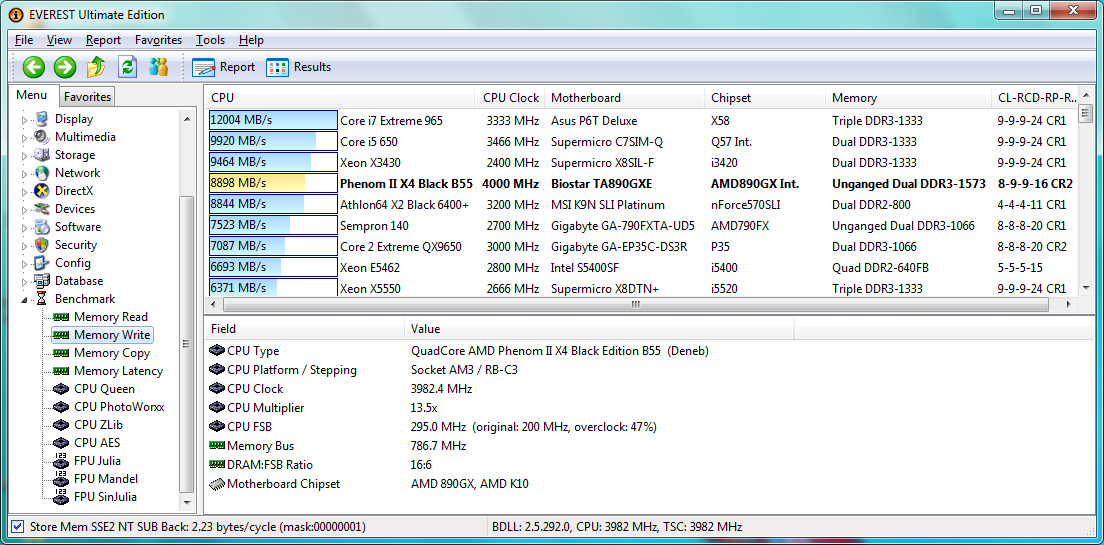Select the Benchmark hourglass icon
This screenshot has height=545, width=1104.
tap(42, 299)
